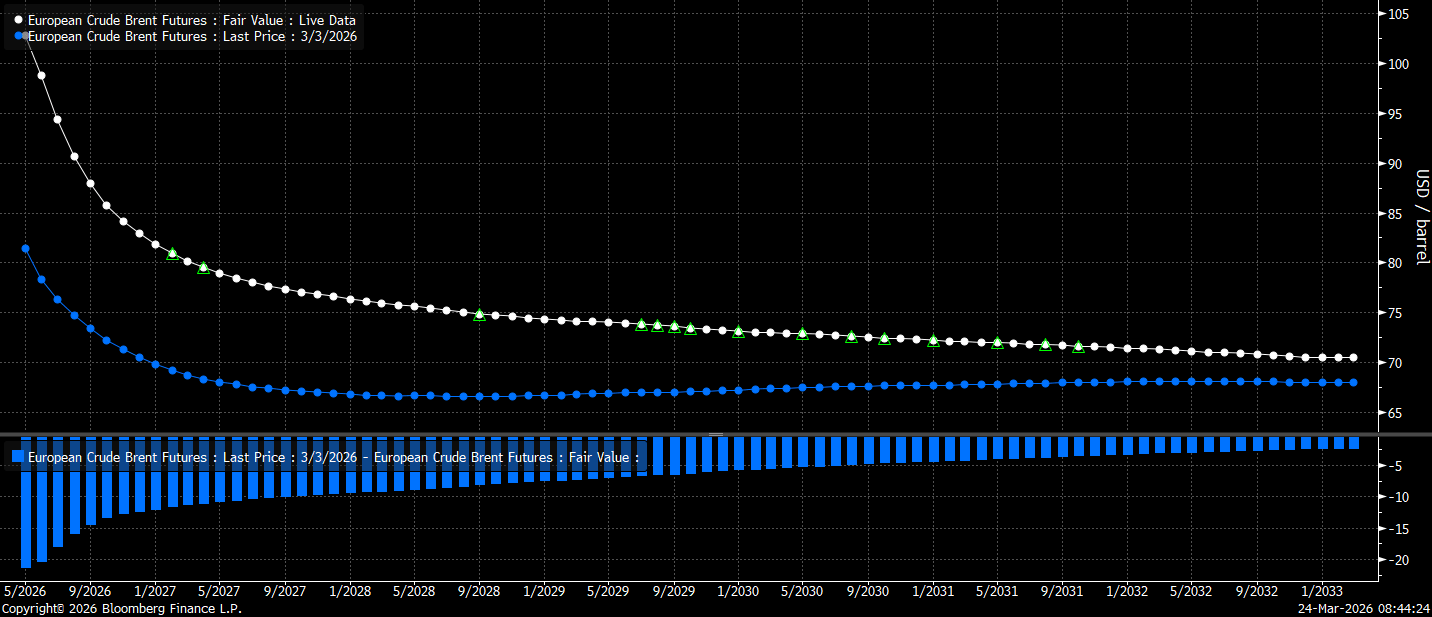Click the blue square spread legend marker

coord(18,457)
